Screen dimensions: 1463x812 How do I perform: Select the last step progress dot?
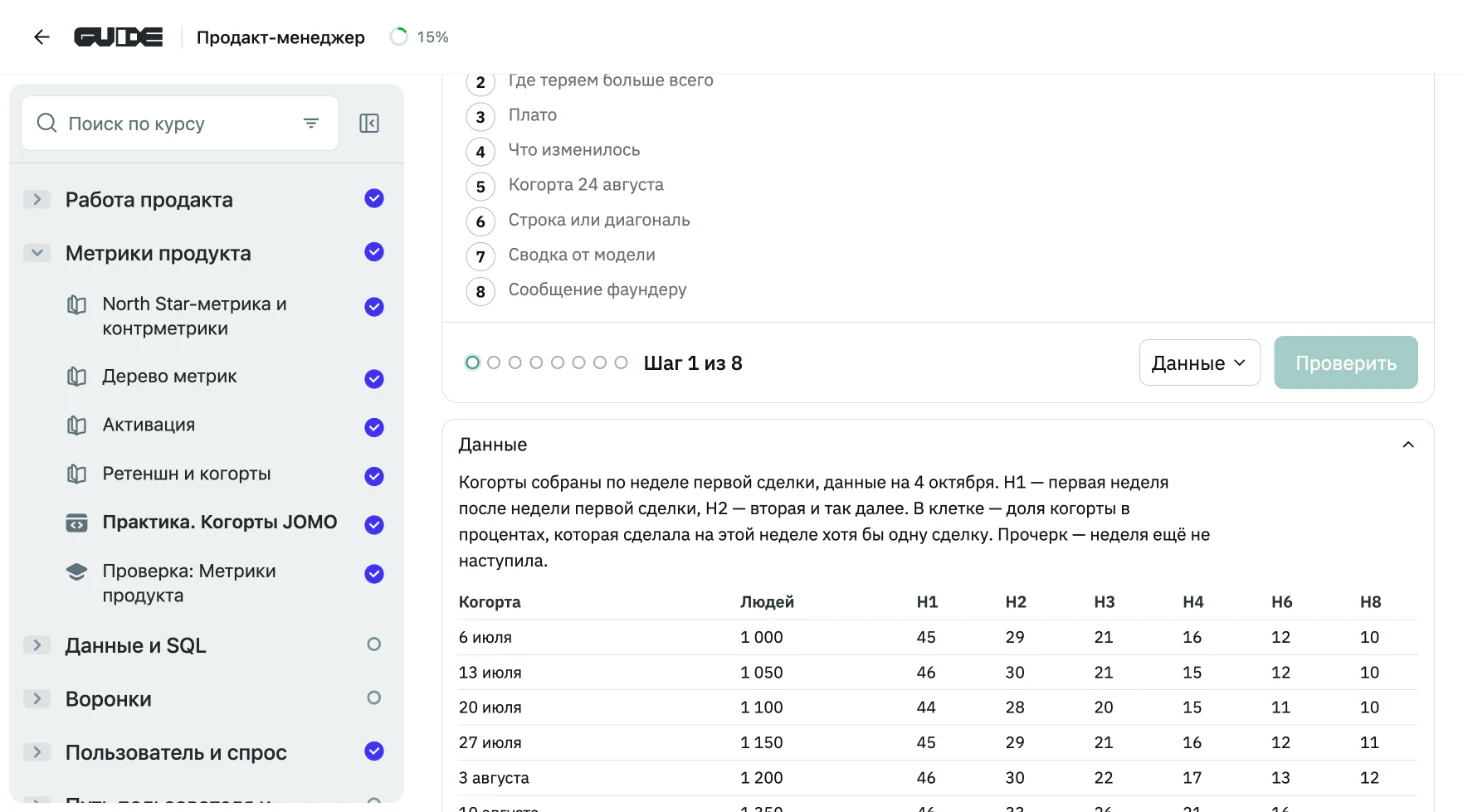pyautogui.click(x=621, y=363)
